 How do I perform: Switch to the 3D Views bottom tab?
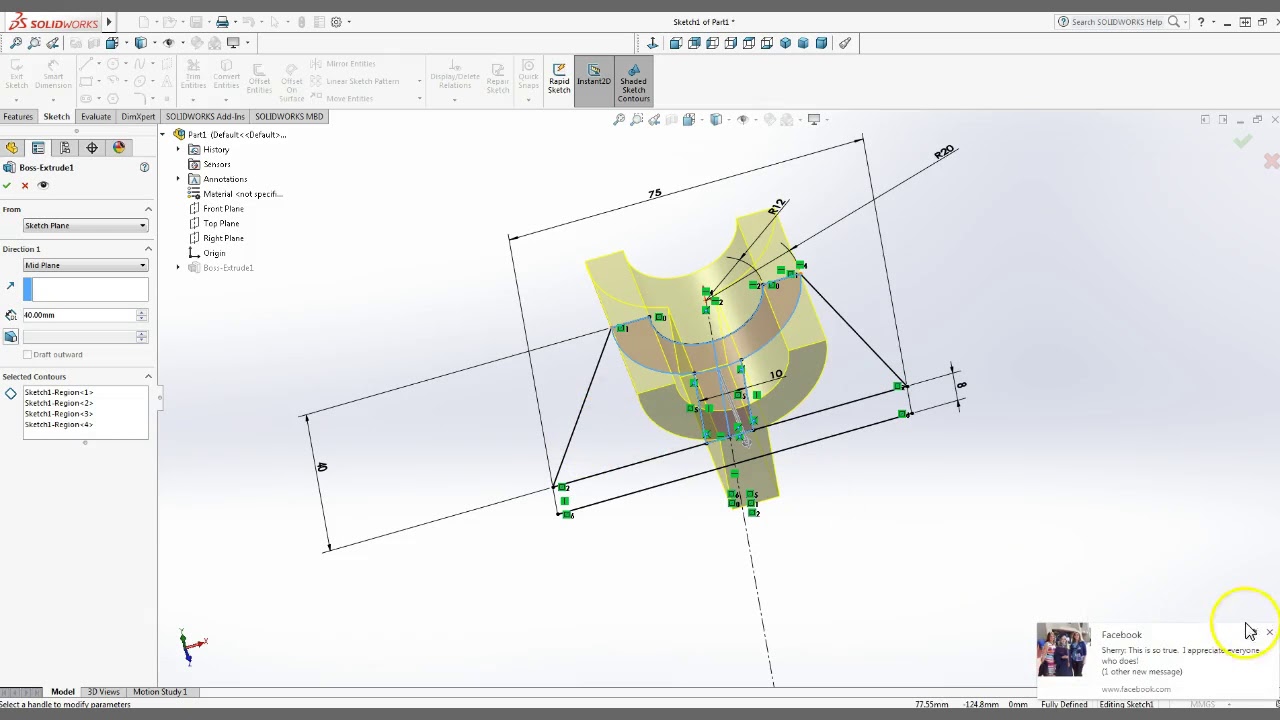point(103,692)
